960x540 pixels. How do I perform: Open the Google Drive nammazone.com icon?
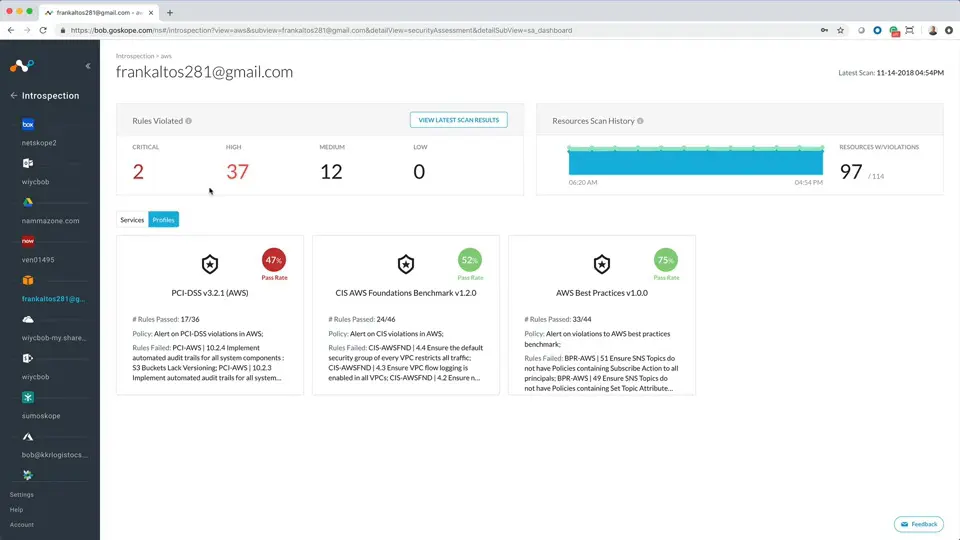click(28, 202)
